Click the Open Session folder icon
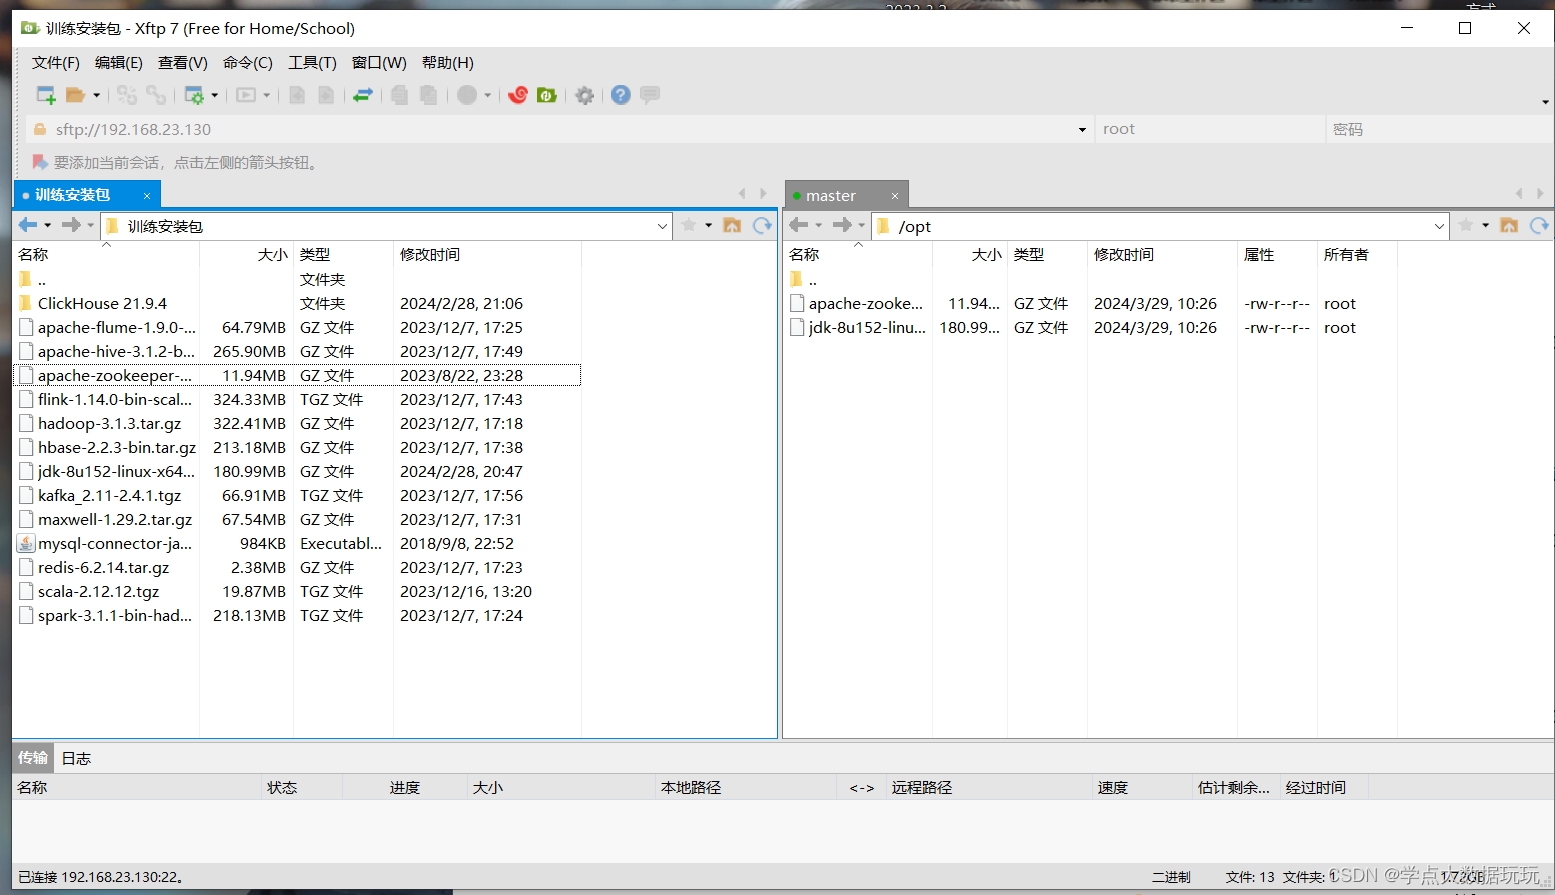The height and width of the screenshot is (895, 1555). [x=75, y=95]
